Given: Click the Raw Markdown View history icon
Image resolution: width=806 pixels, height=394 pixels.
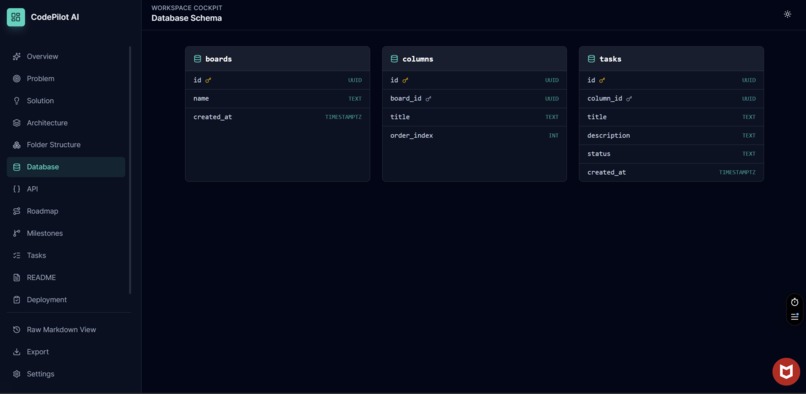Looking at the screenshot, I should (x=16, y=330).
